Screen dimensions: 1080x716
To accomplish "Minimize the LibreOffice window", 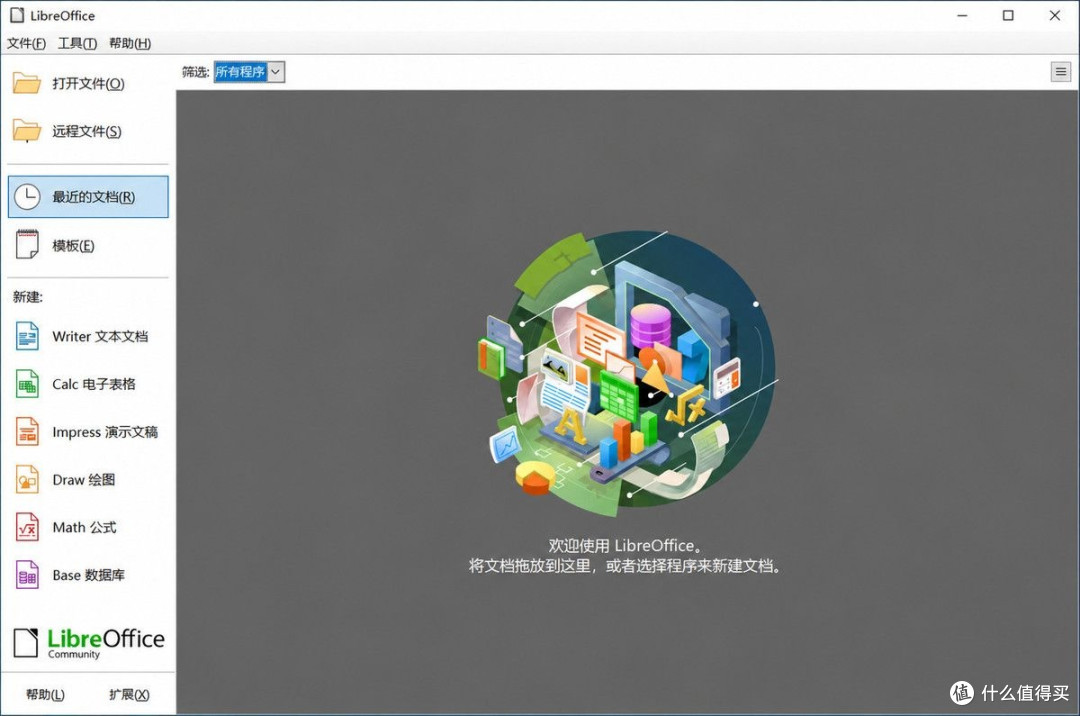I will [x=962, y=15].
